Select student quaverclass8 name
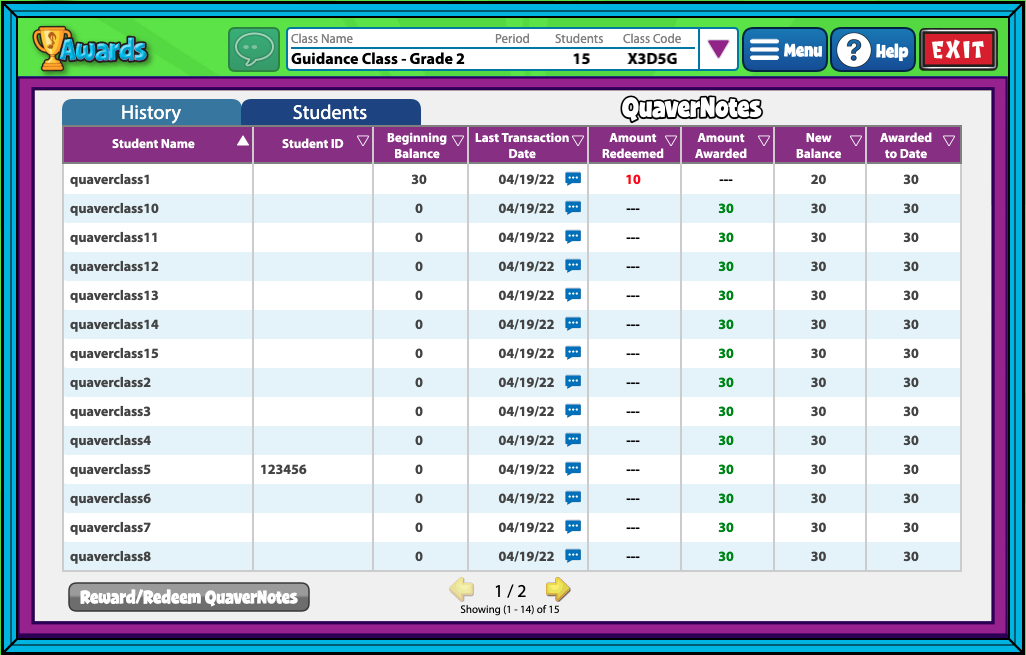Screen dimensions: 1026x655 [x=110, y=556]
